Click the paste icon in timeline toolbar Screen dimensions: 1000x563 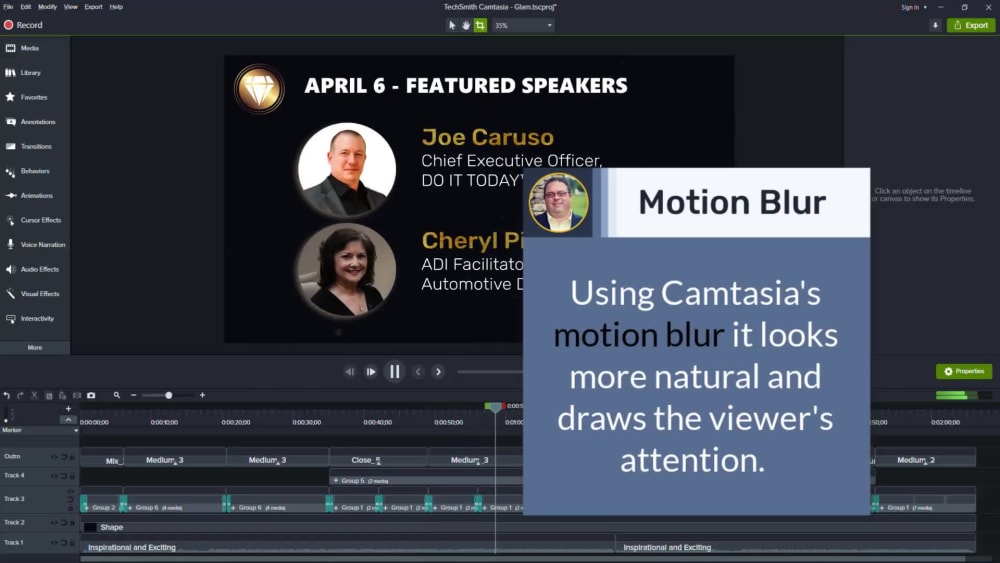coord(62,395)
